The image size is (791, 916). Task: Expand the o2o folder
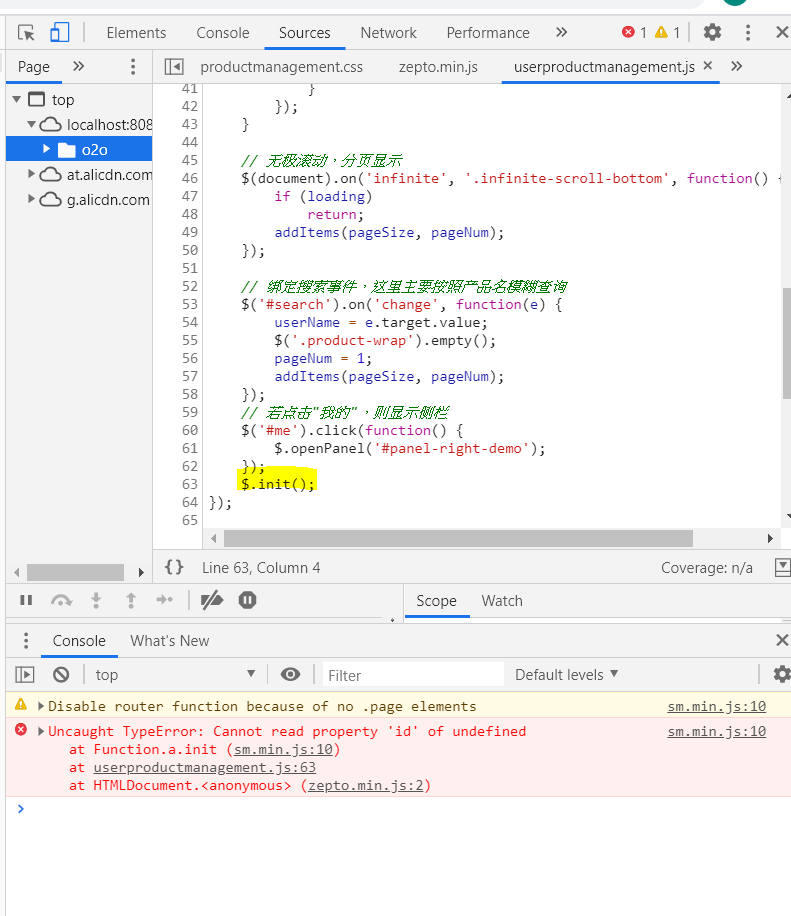click(x=47, y=149)
